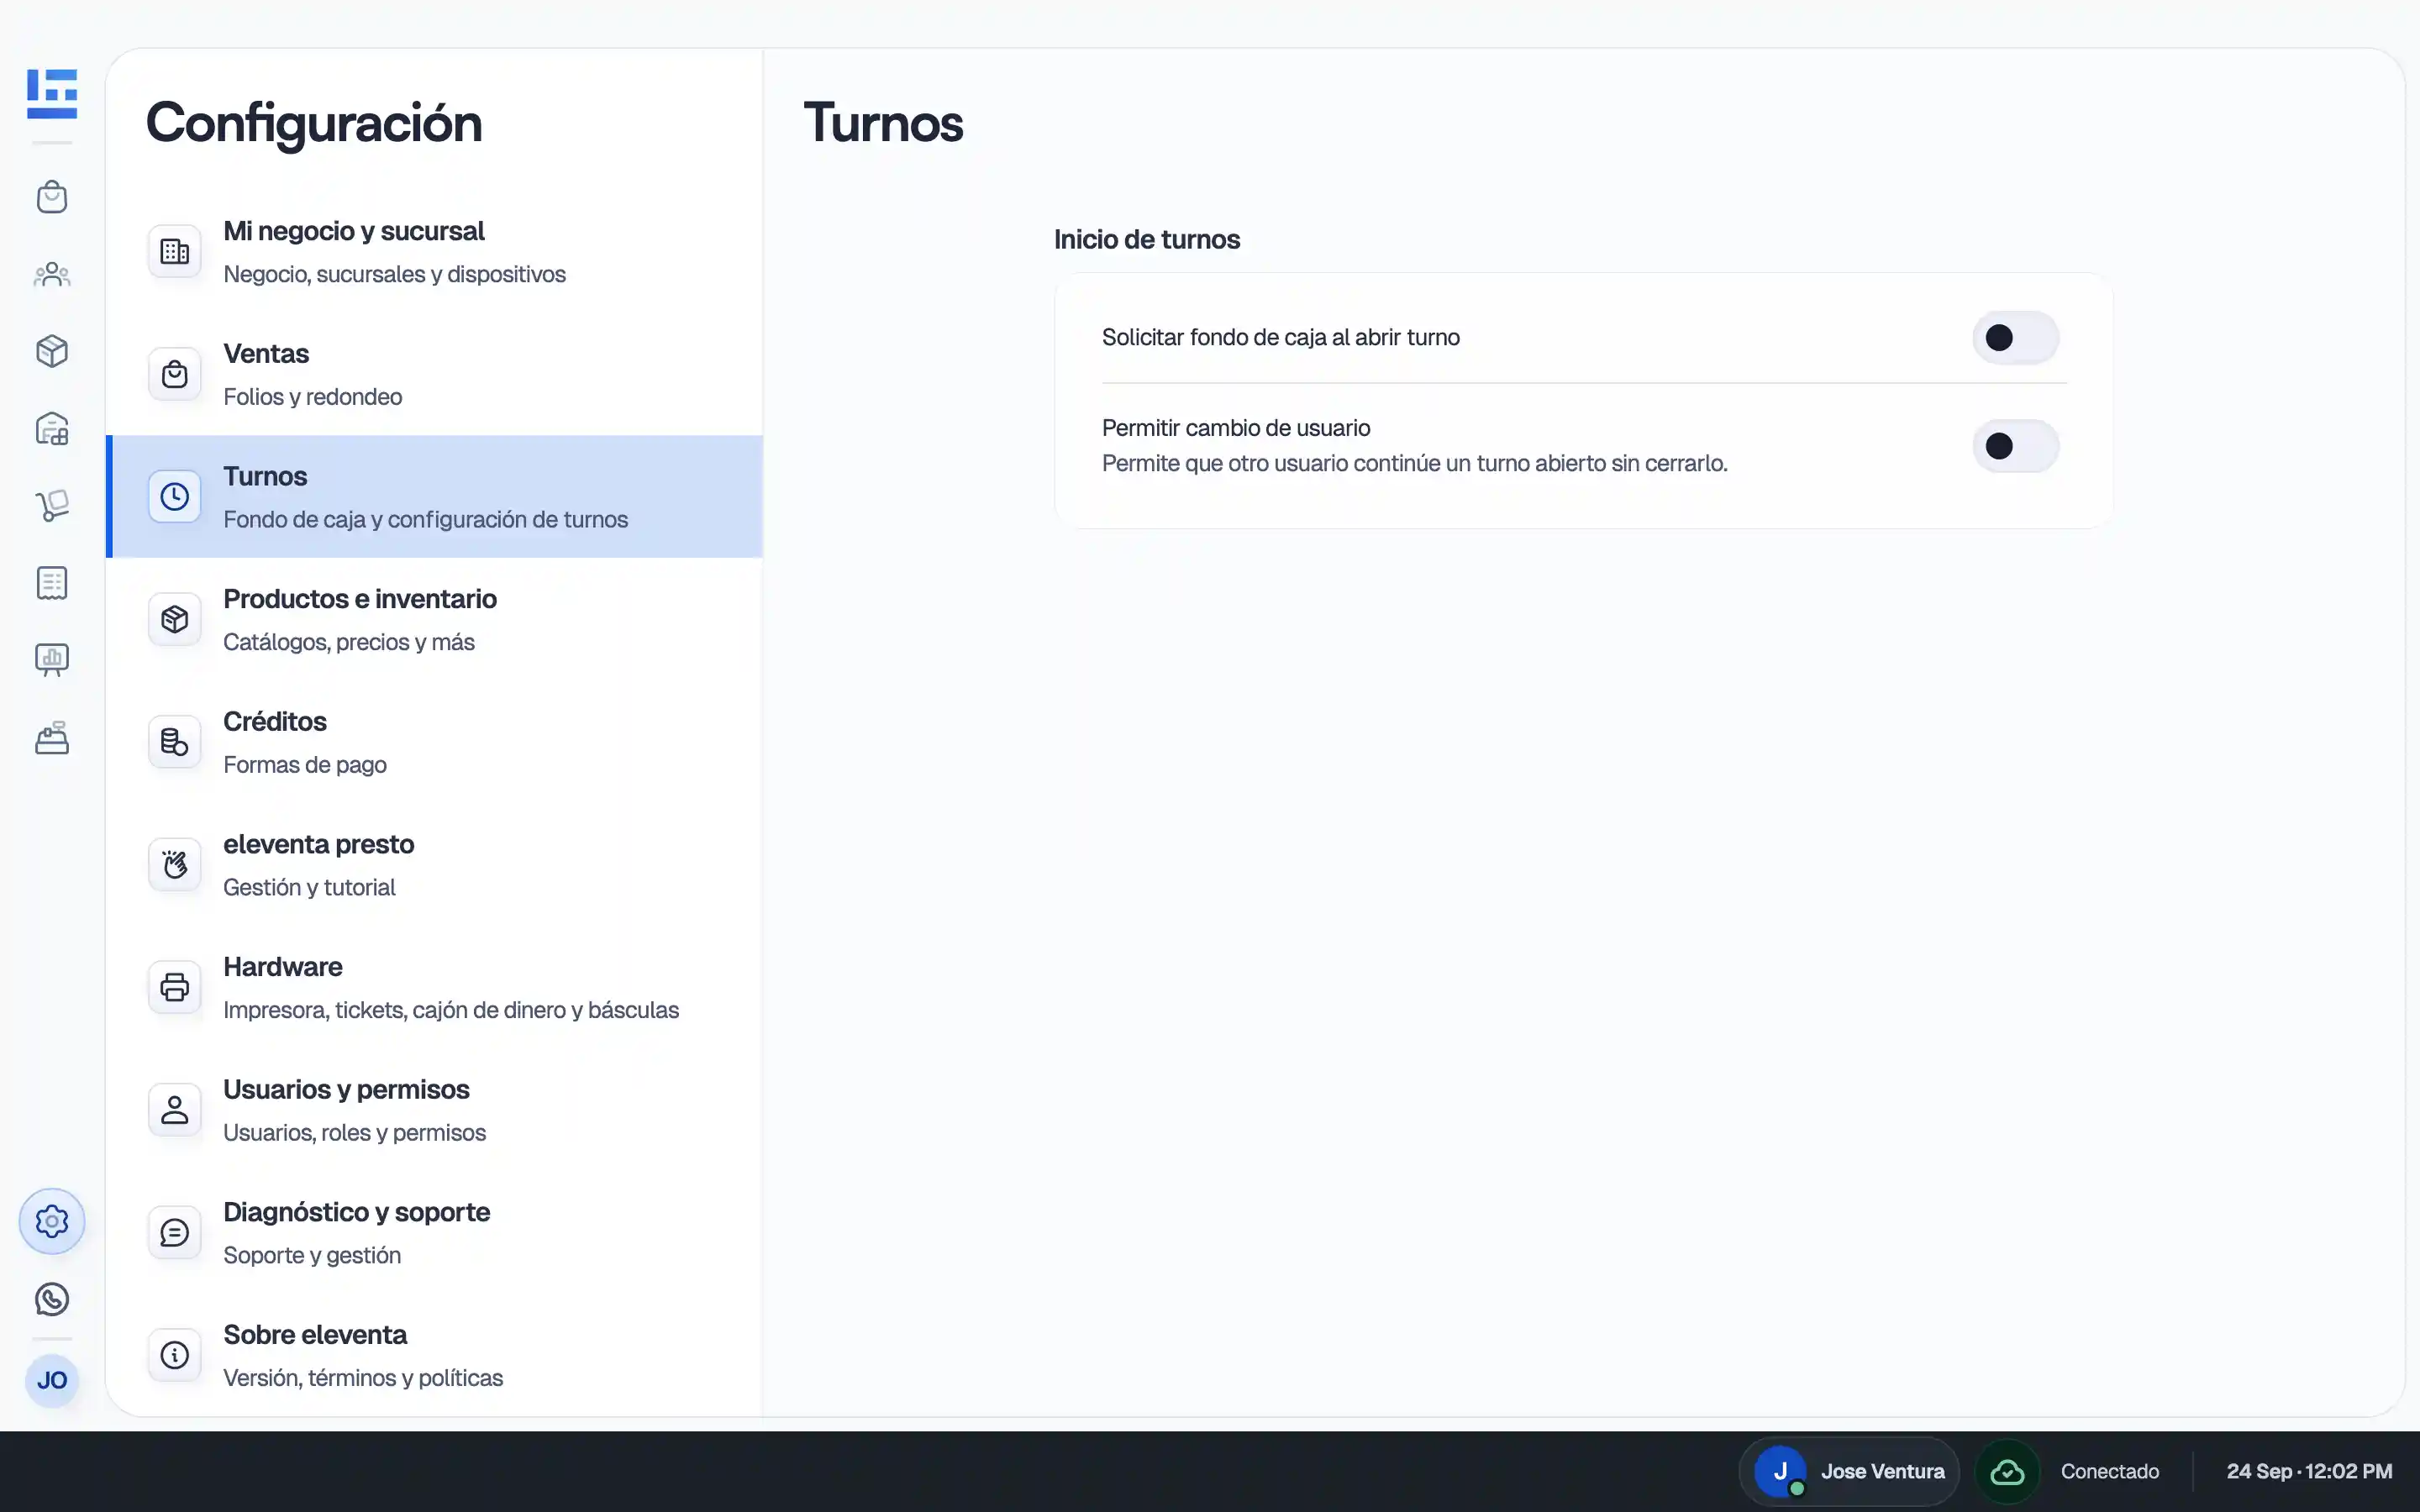Open the hand truck purchases sidebar icon

[x=52, y=505]
